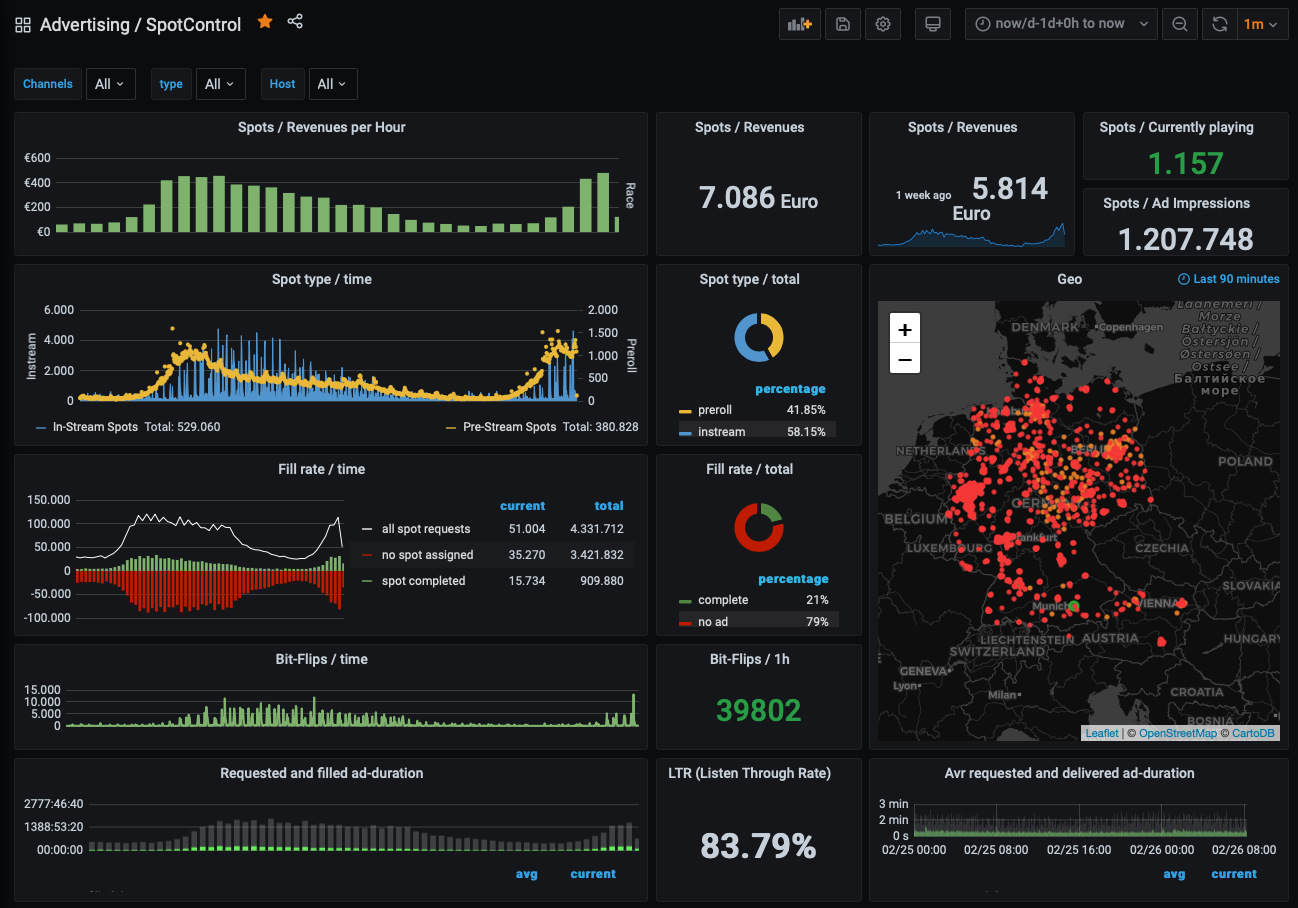Zoom in on the Geo map
Screen dimensions: 1298x908
click(x=905, y=329)
